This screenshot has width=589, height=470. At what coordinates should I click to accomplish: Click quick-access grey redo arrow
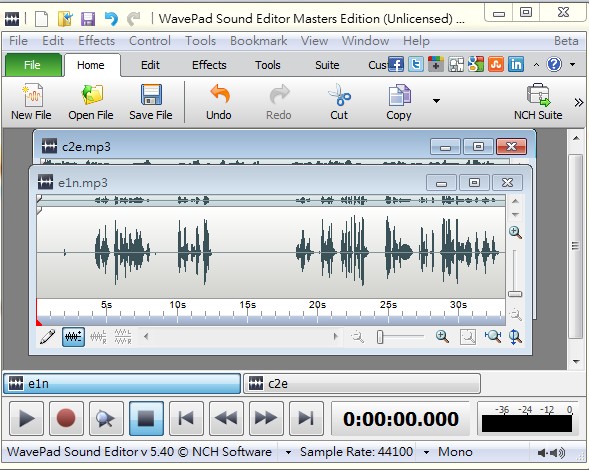[133, 19]
